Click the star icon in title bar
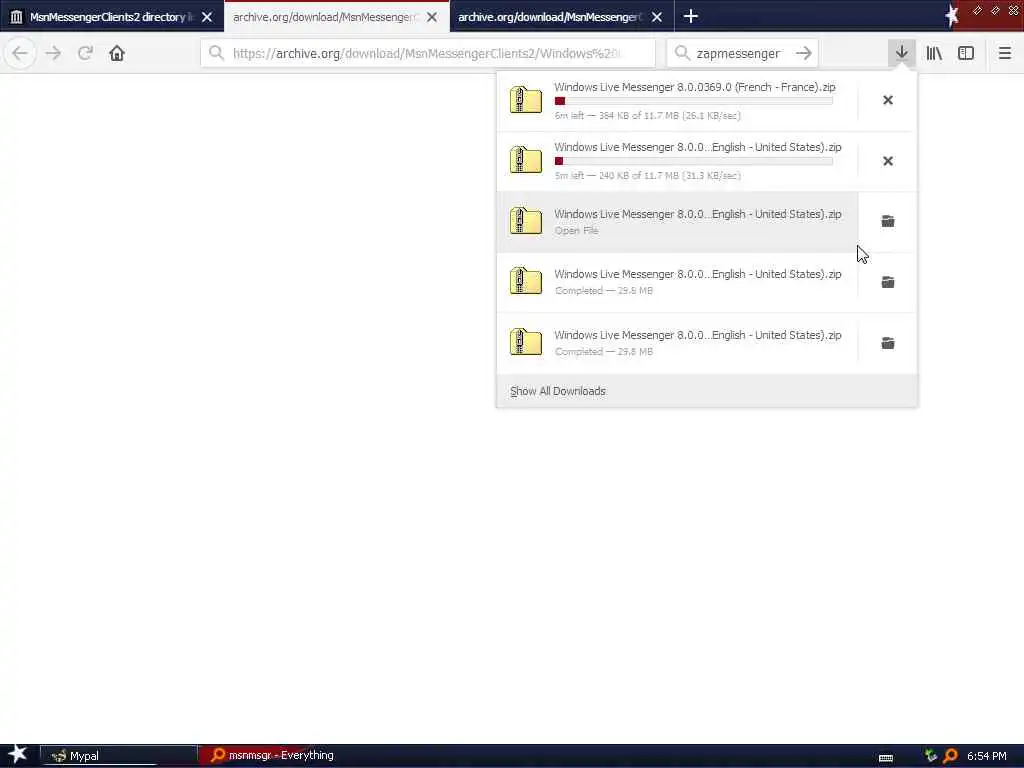Screen dimensions: 1024x768 click(x=952, y=15)
